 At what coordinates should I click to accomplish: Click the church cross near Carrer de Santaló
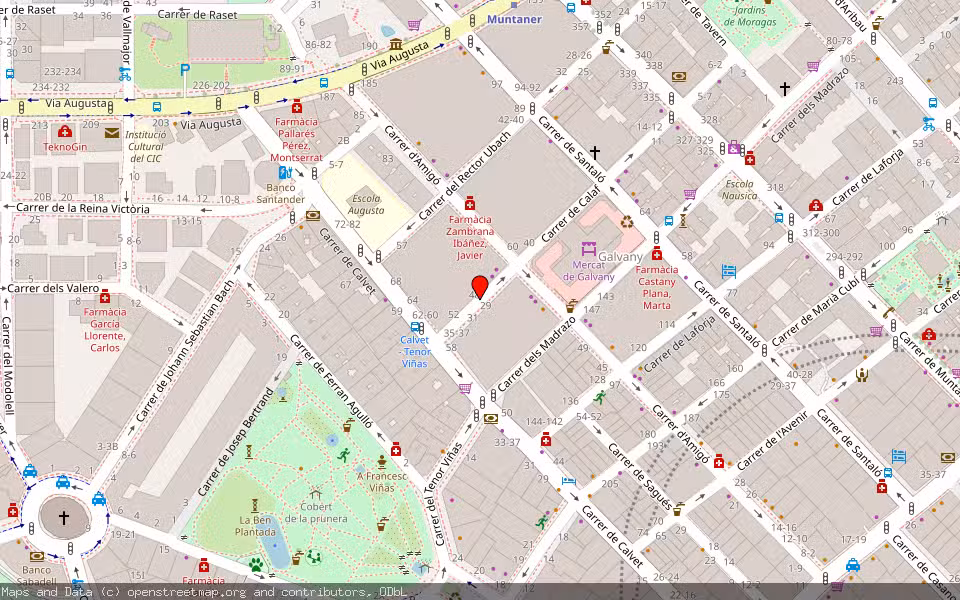pos(595,152)
